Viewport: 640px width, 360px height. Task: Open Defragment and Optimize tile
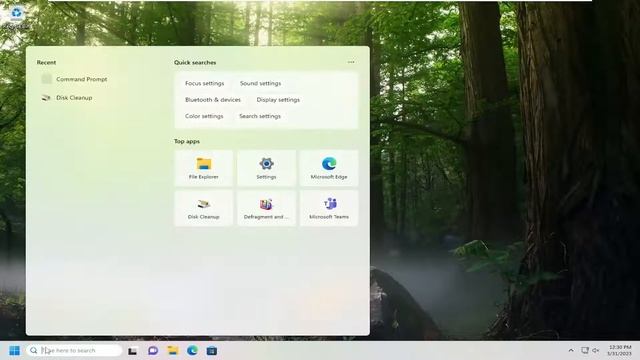(x=266, y=208)
